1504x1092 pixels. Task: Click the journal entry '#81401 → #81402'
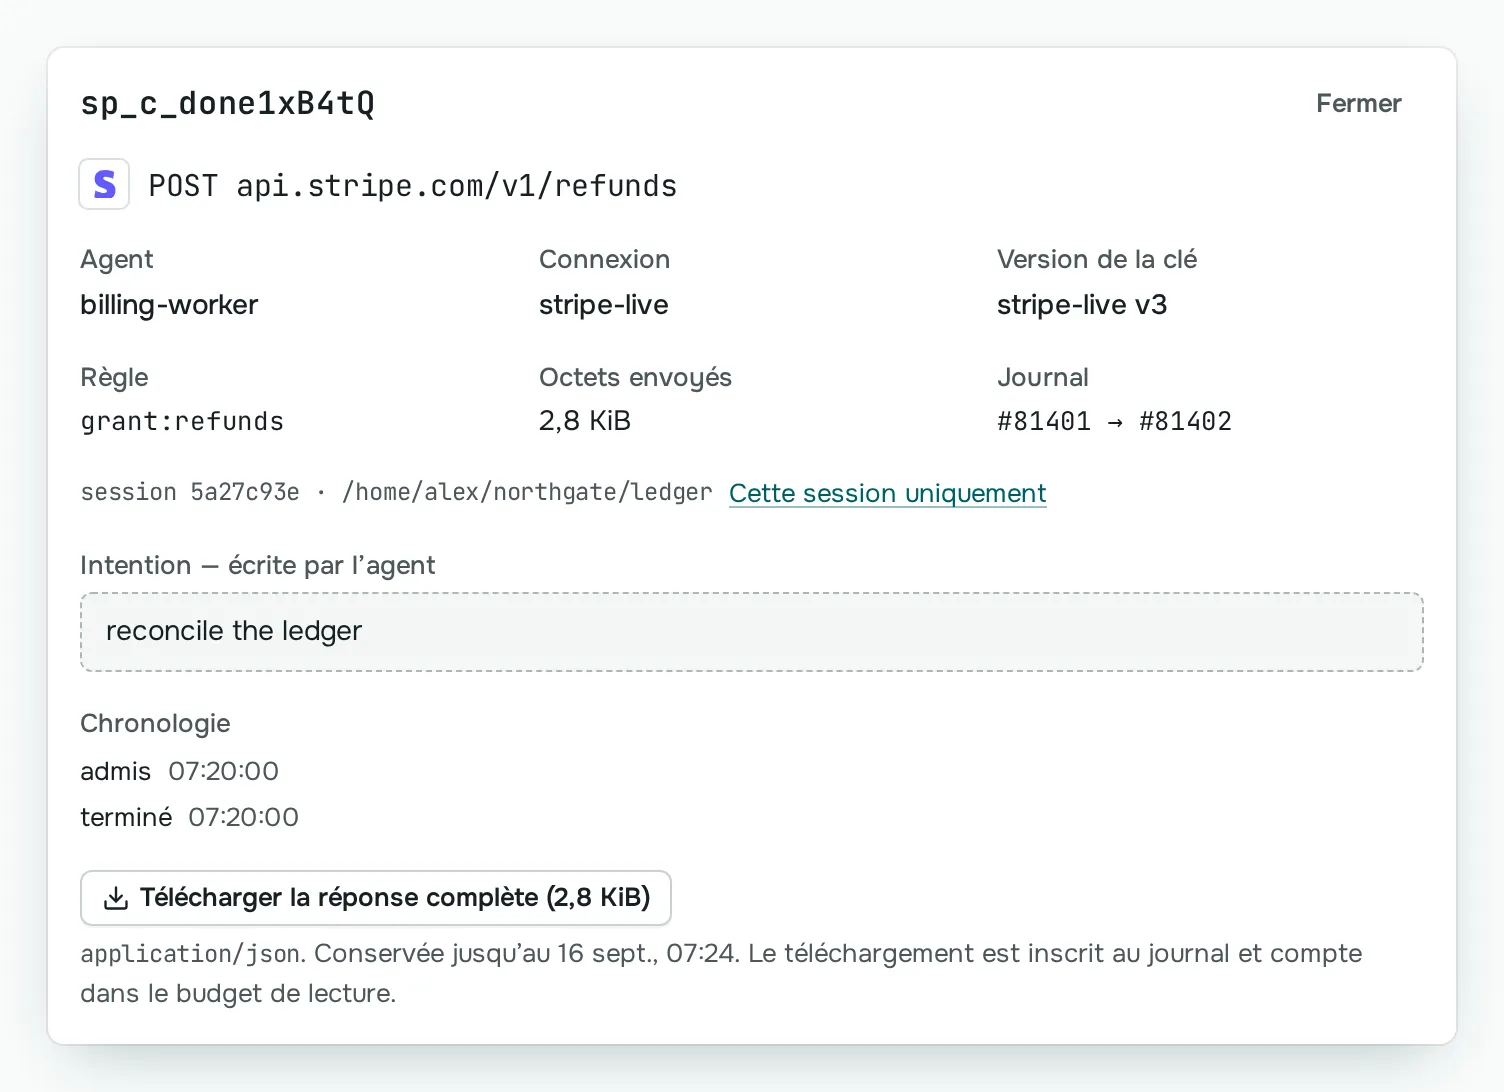coord(1114,421)
